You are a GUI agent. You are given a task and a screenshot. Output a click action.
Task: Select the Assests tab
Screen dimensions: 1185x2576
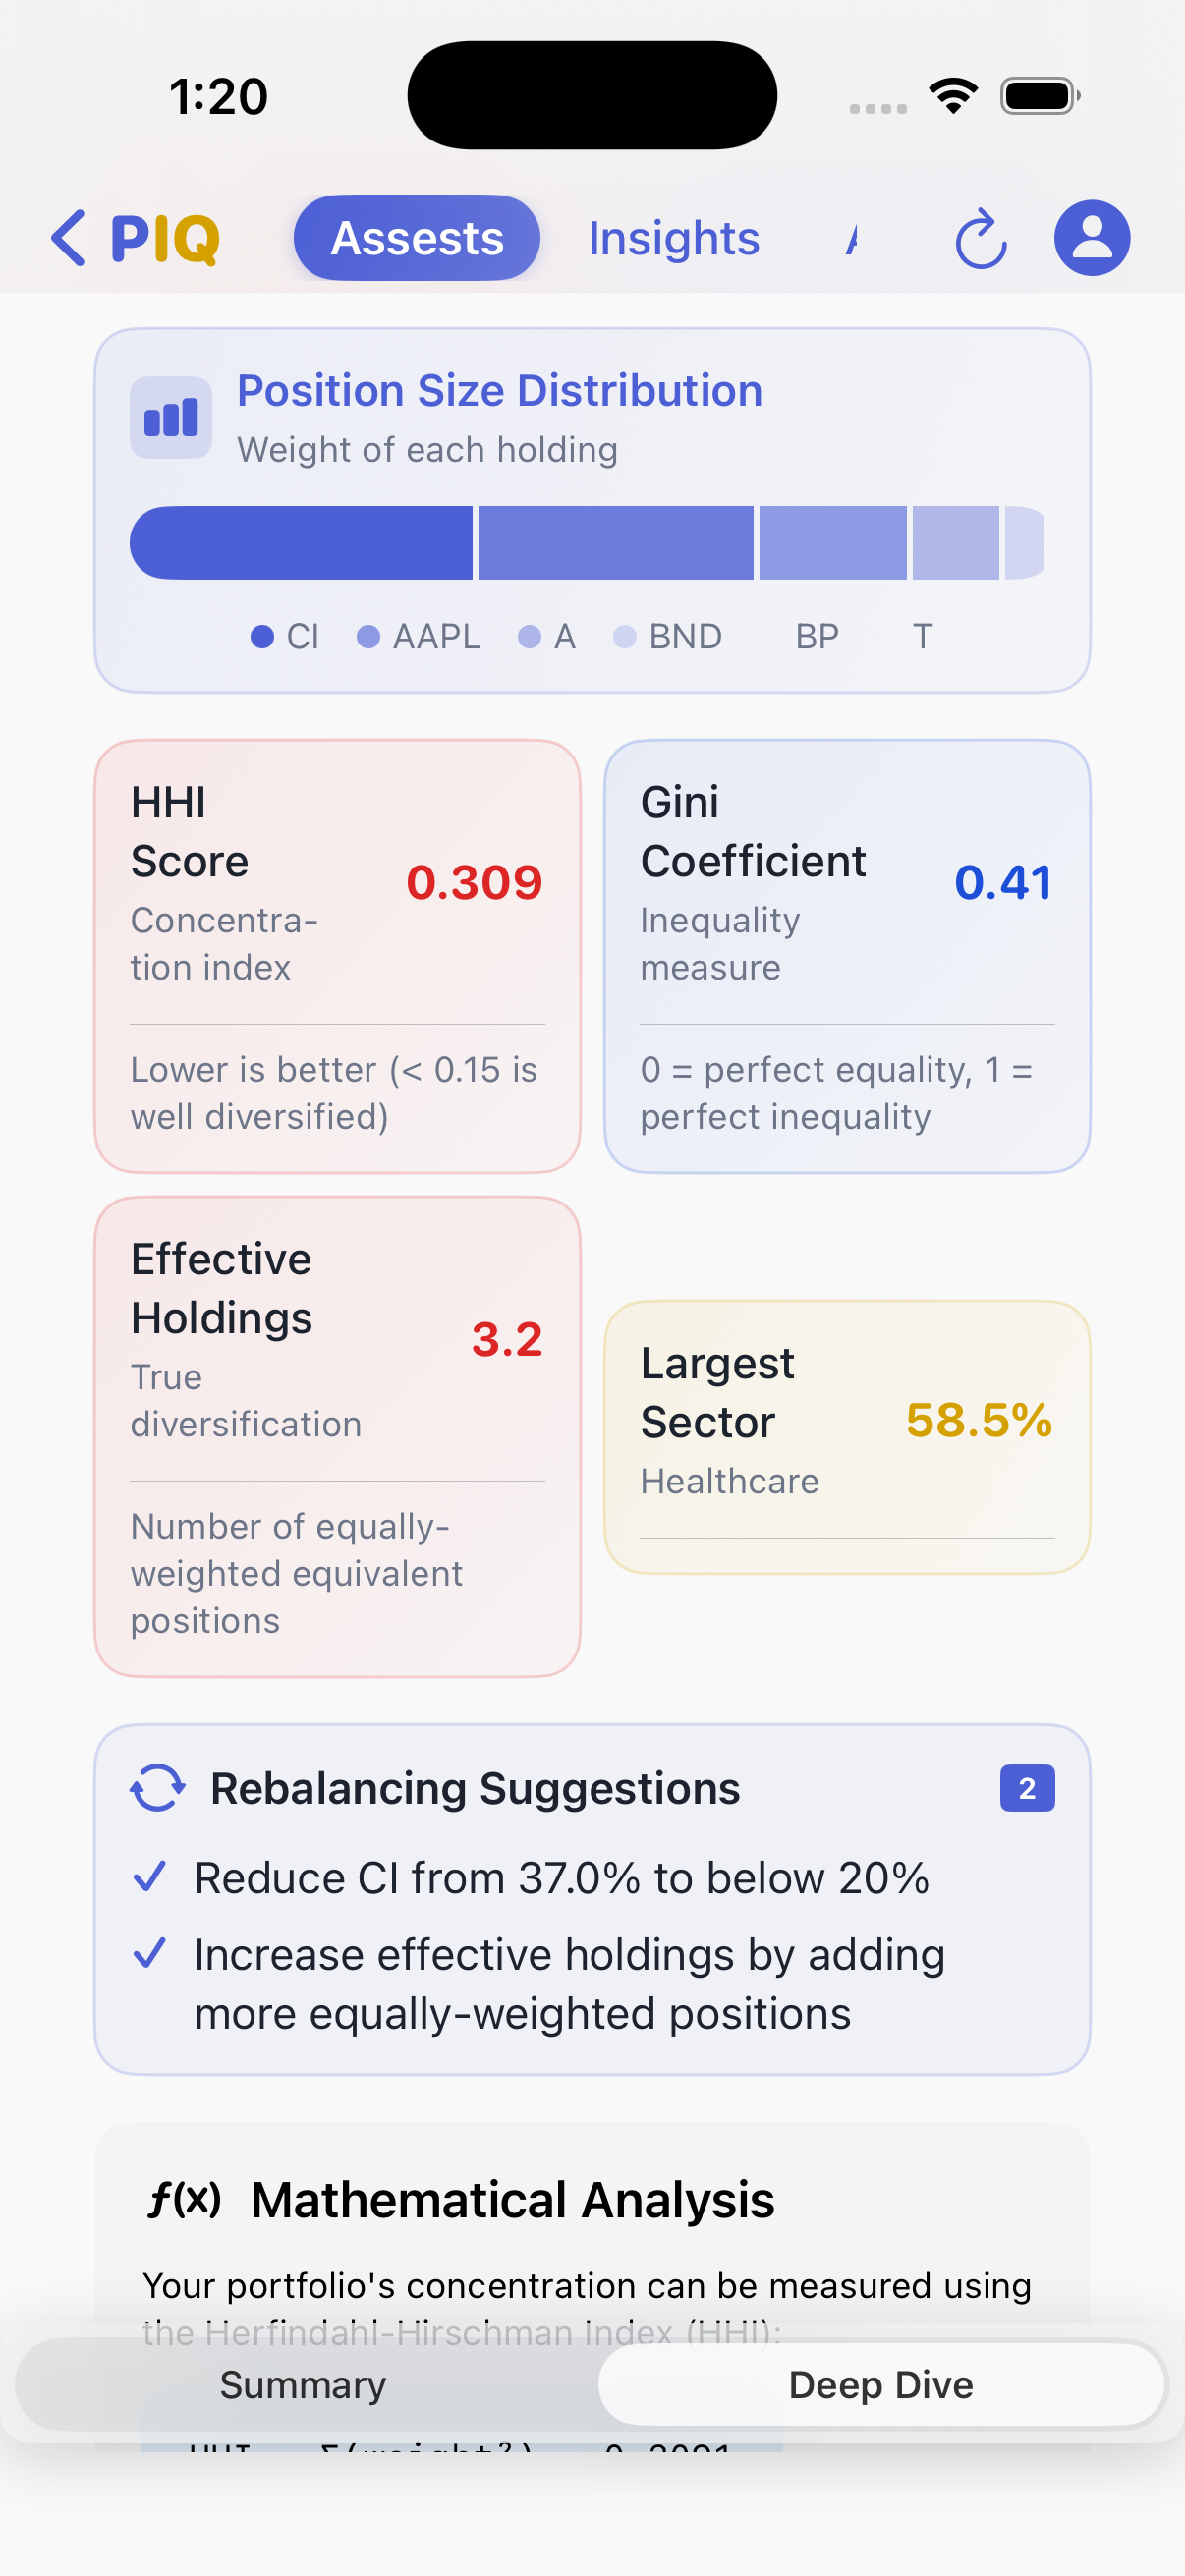coord(417,238)
